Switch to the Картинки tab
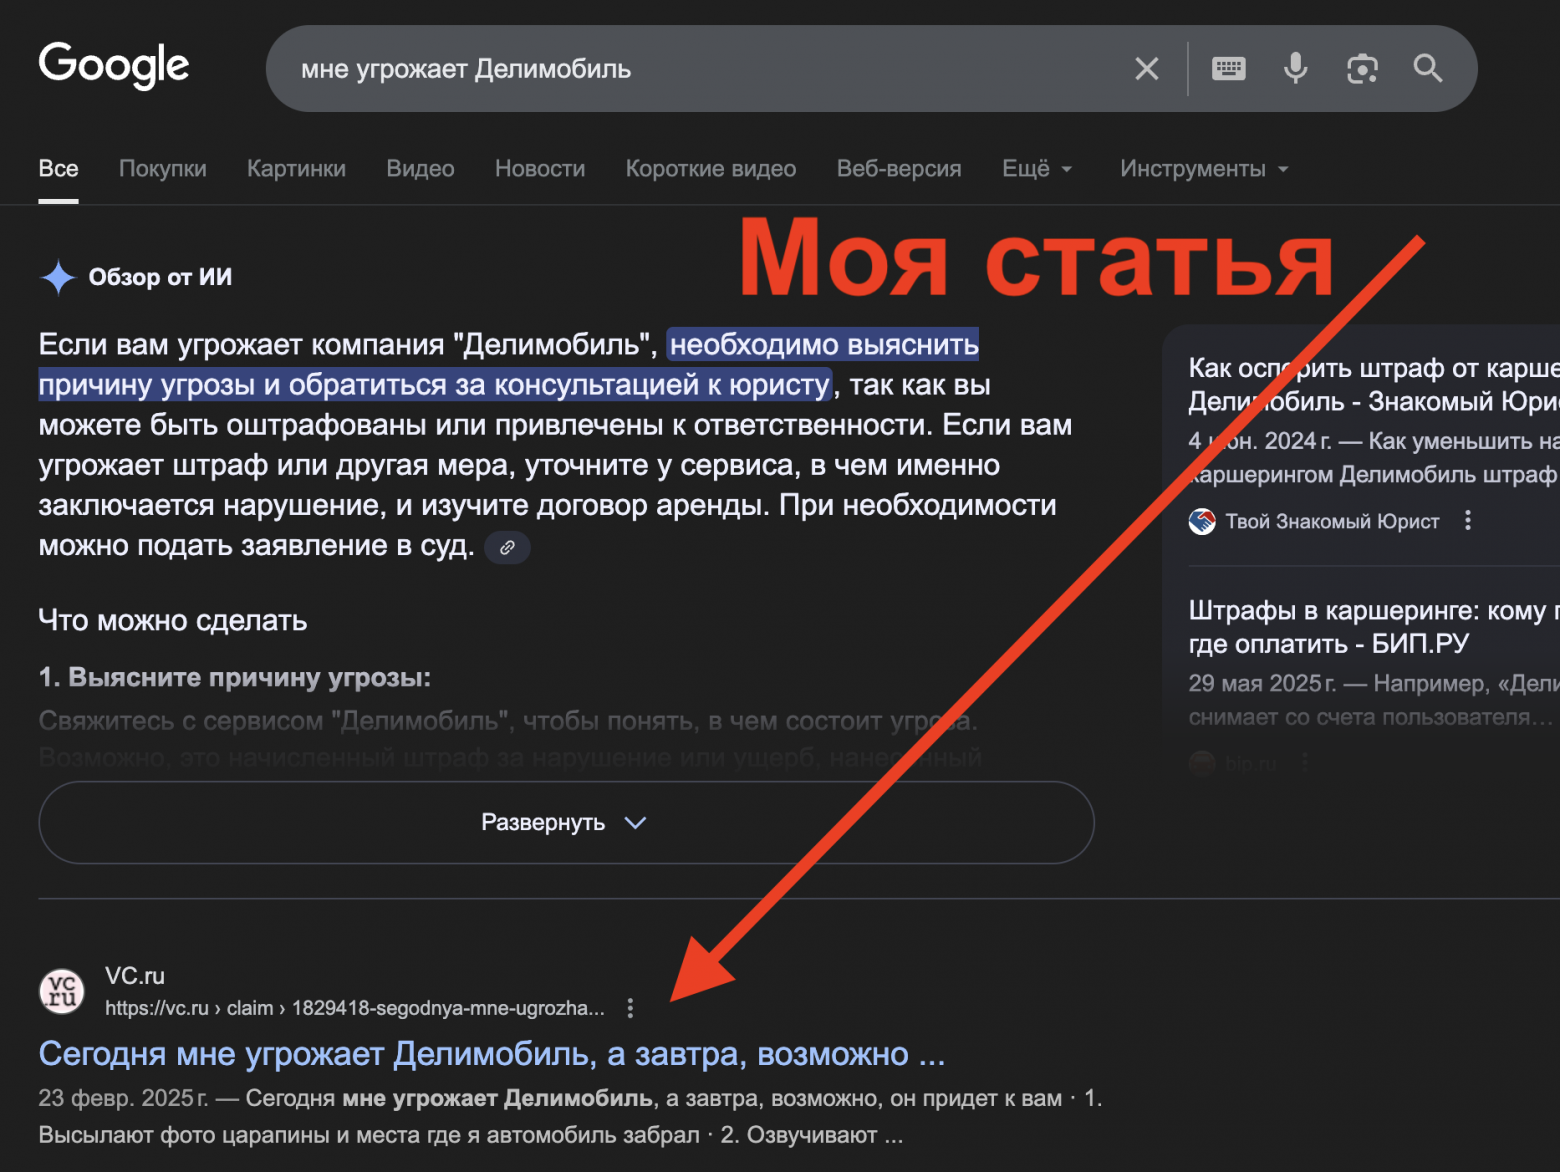The image size is (1560, 1172). pyautogui.click(x=296, y=168)
